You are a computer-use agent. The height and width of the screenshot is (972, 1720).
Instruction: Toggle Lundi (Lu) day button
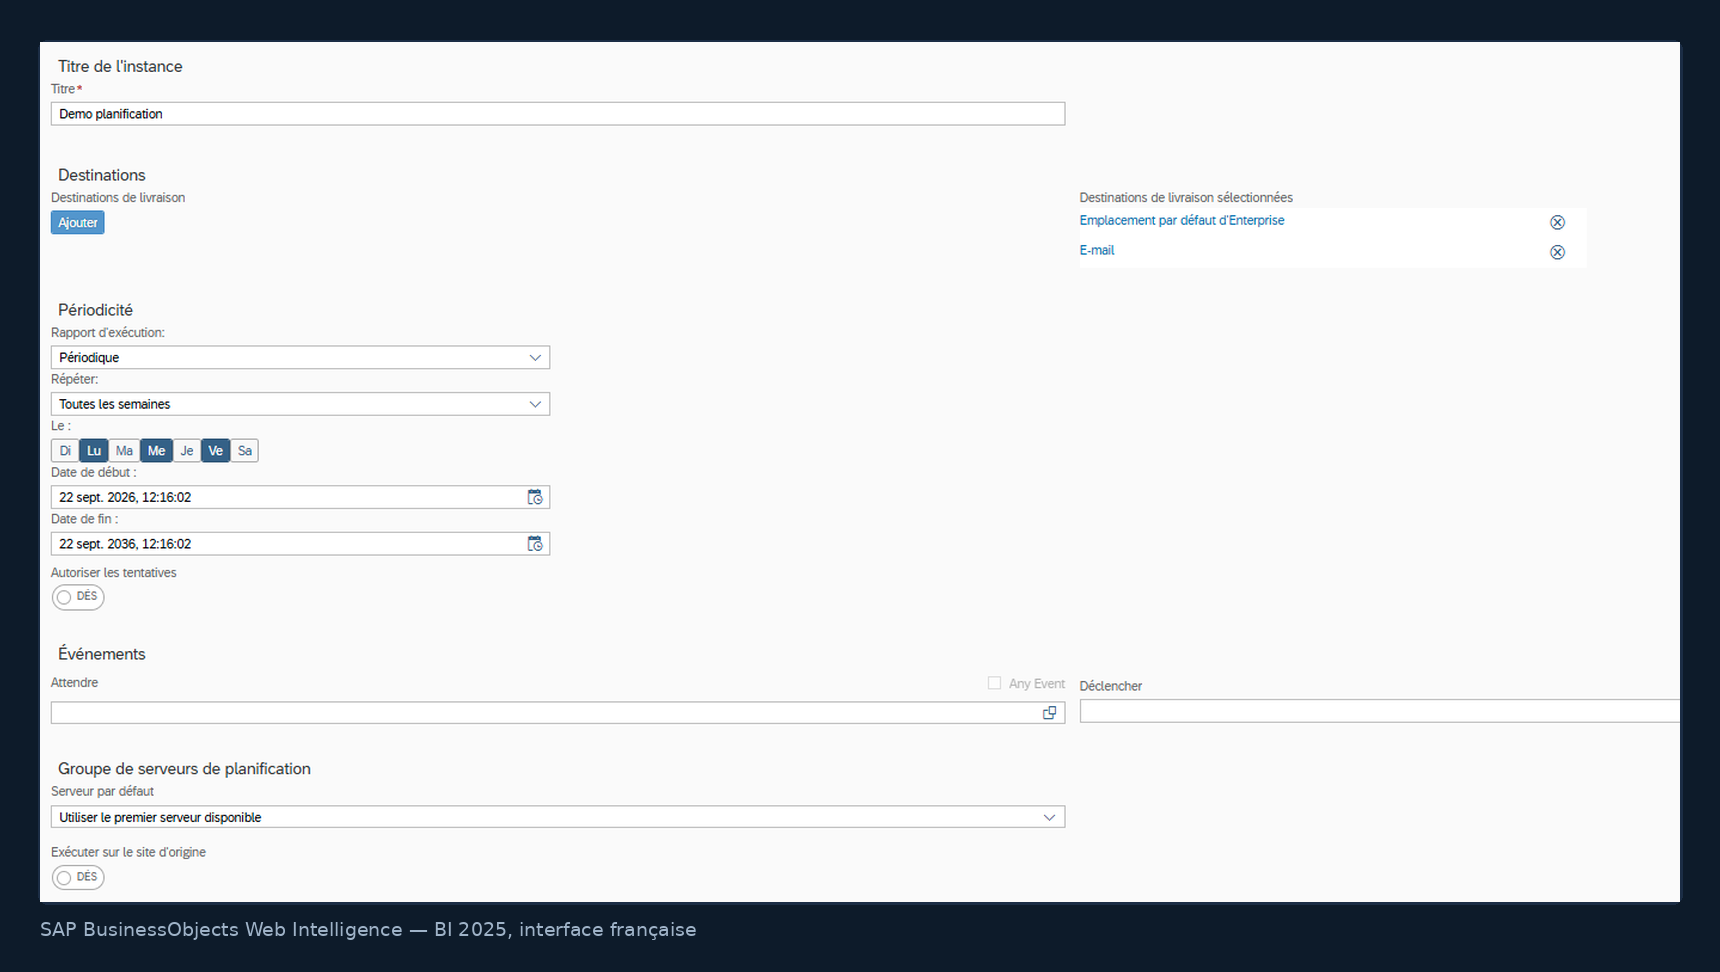pyautogui.click(x=94, y=451)
